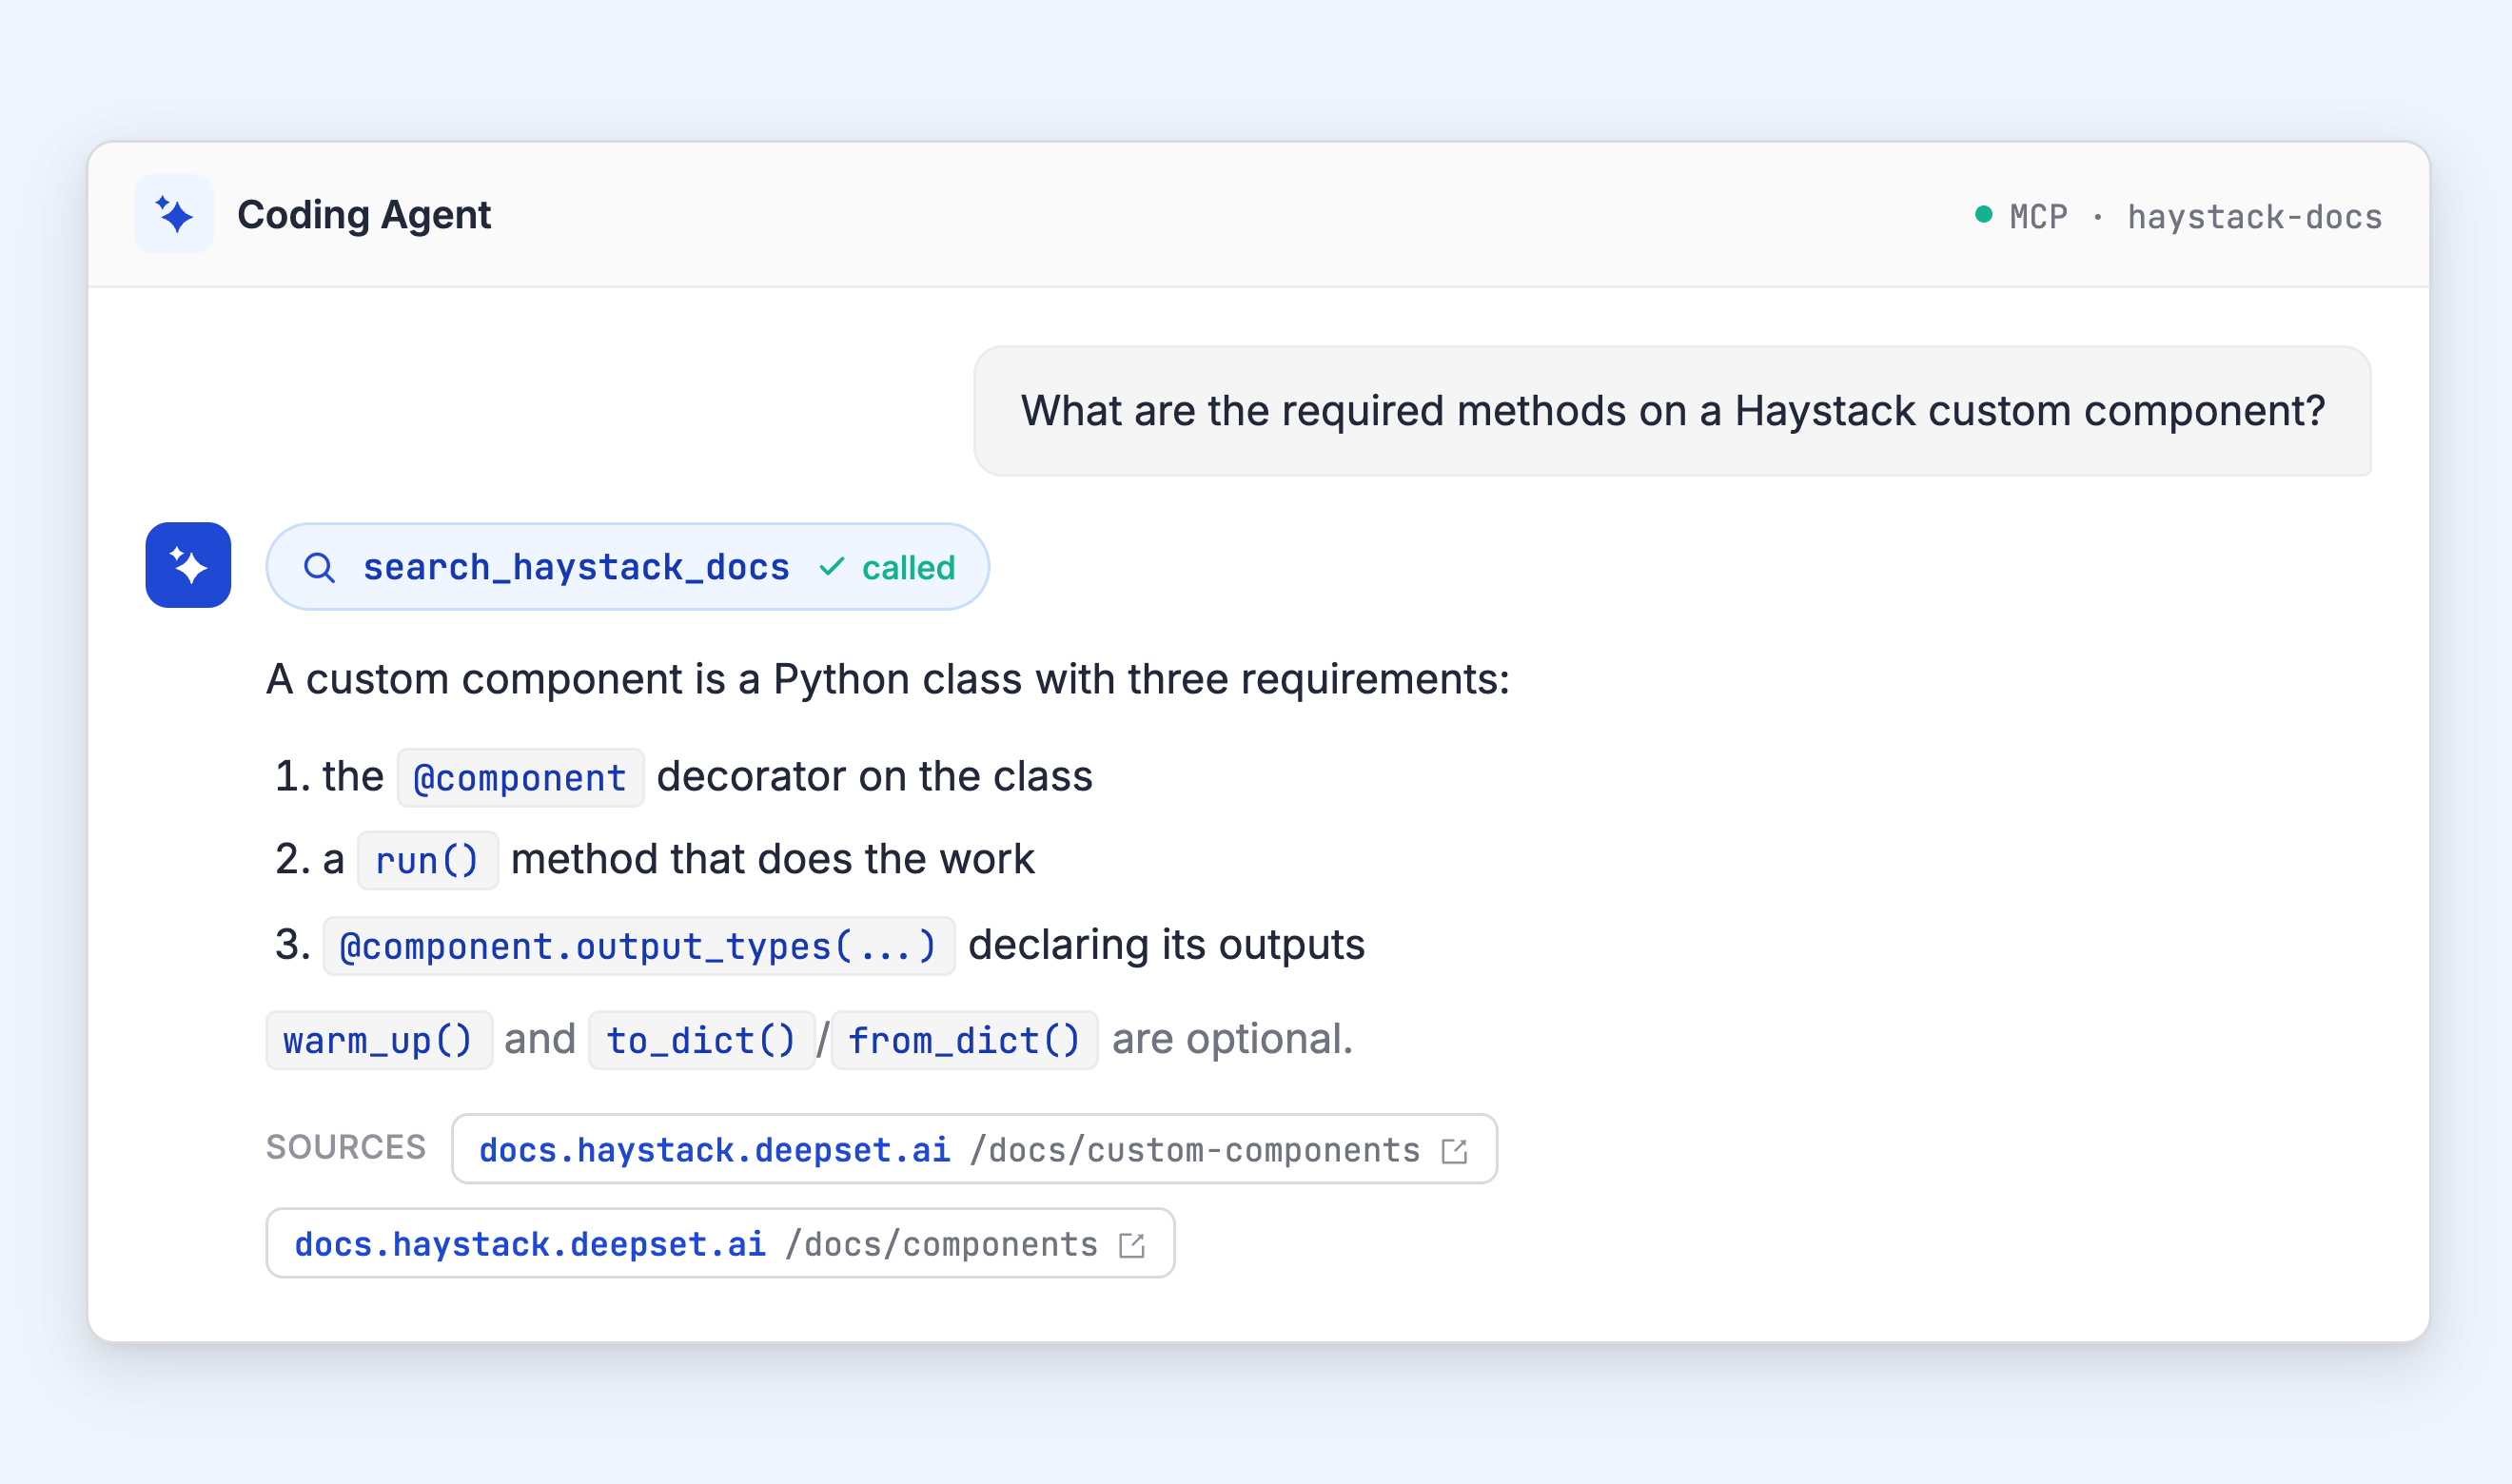Image resolution: width=2512 pixels, height=1484 pixels.
Task: Open external link icon on custom-components source
Action: click(x=1455, y=1151)
